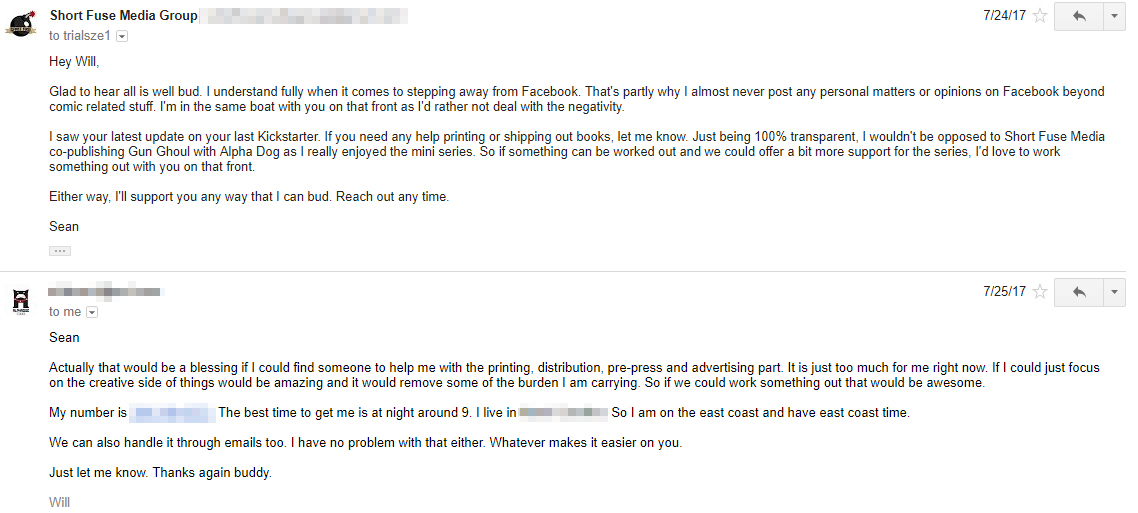Click the blurred phone number after "My number is"
Screen dimensions: 1138x513
[x=173, y=412]
